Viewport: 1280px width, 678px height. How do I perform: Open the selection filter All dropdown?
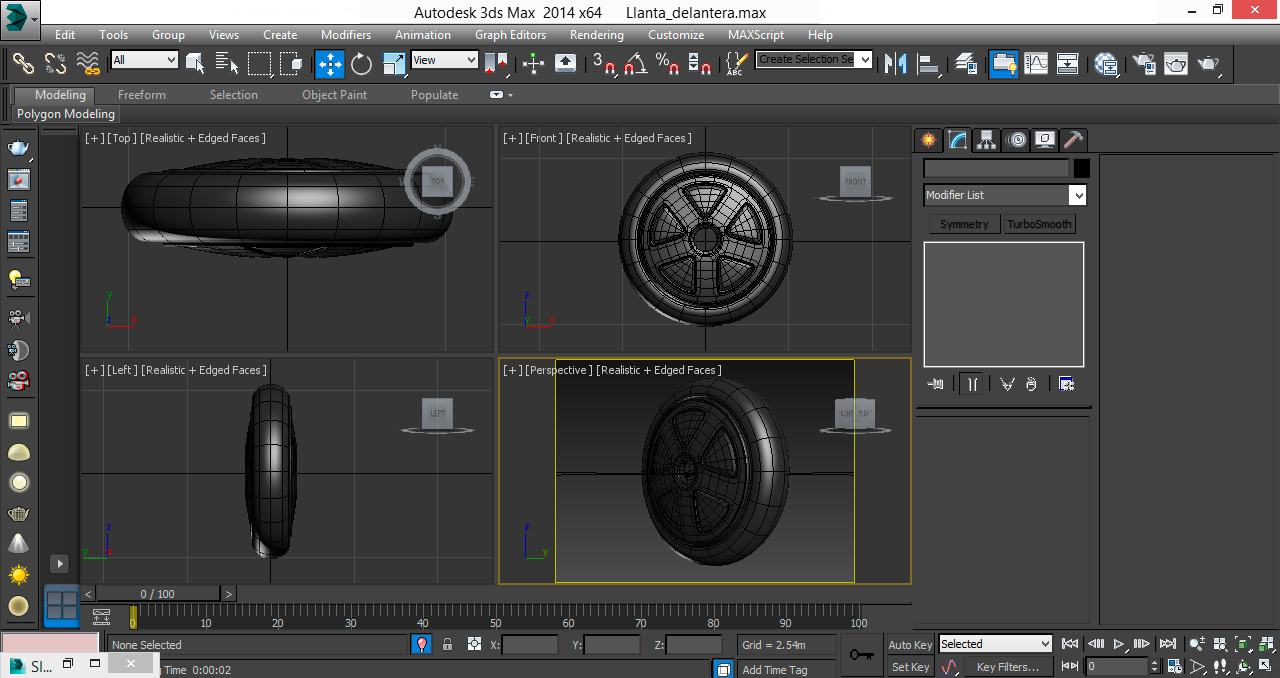pos(144,60)
